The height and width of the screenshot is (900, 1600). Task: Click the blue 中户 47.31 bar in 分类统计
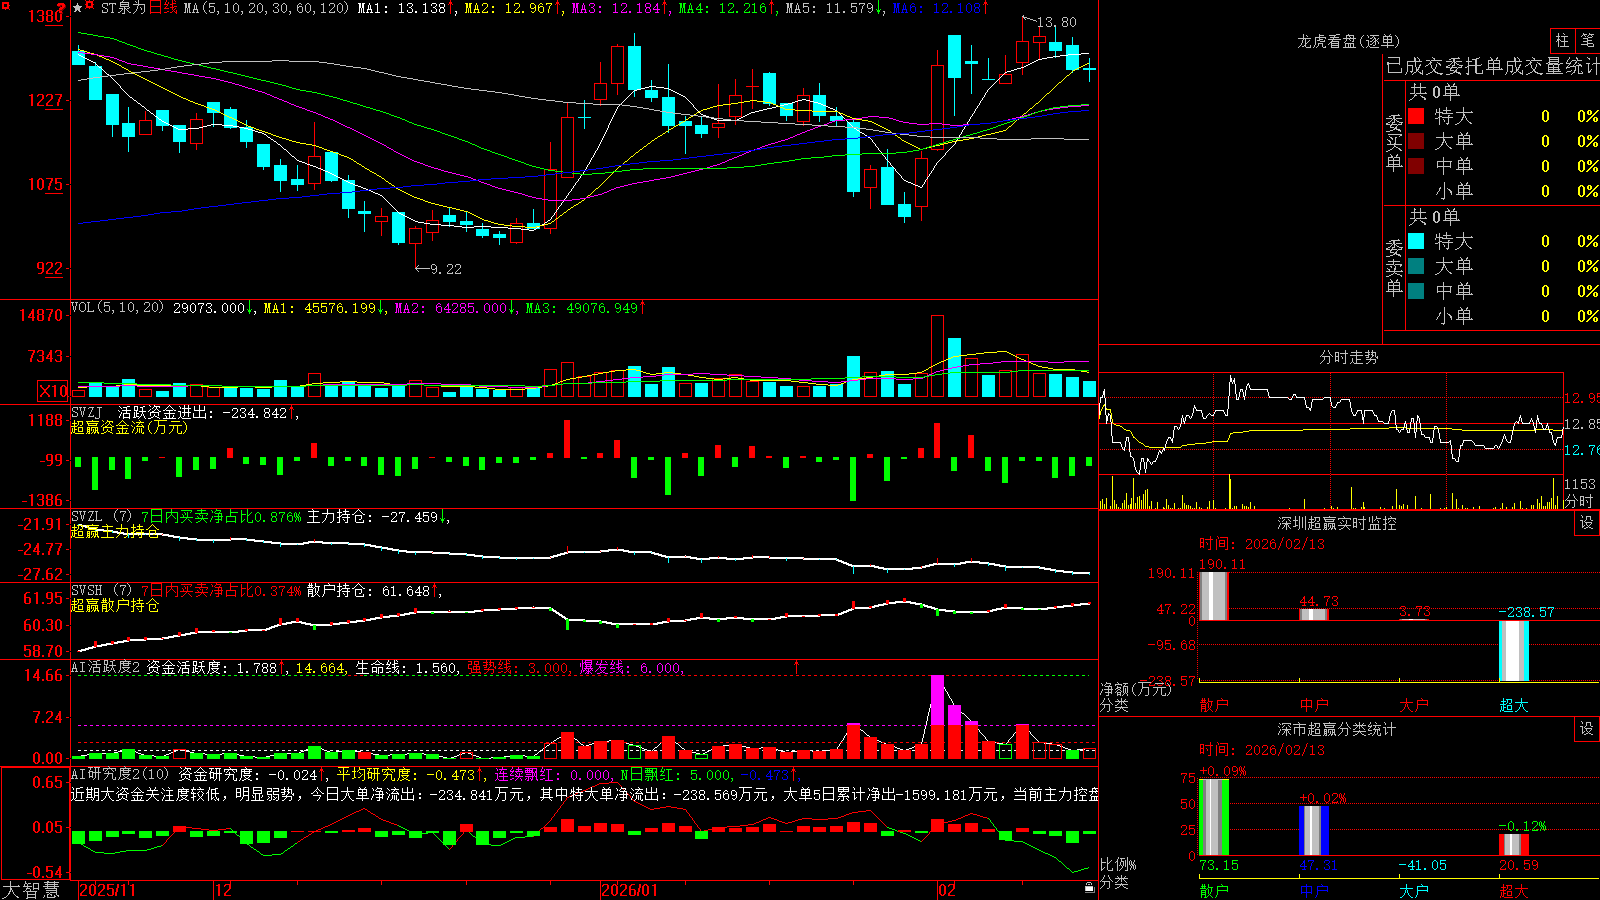pyautogui.click(x=1314, y=830)
